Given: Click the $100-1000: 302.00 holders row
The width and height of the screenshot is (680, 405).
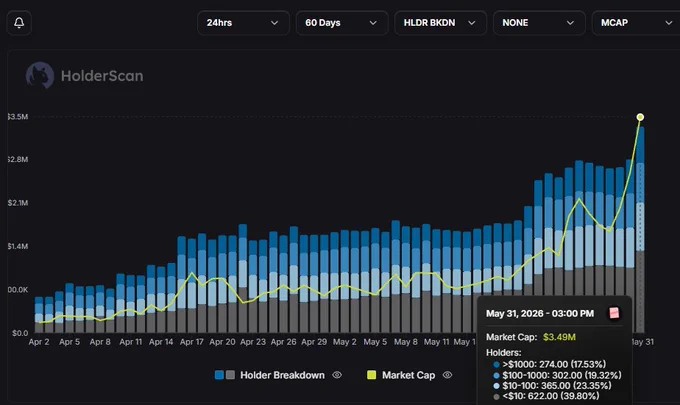Looking at the screenshot, I should [x=557, y=375].
